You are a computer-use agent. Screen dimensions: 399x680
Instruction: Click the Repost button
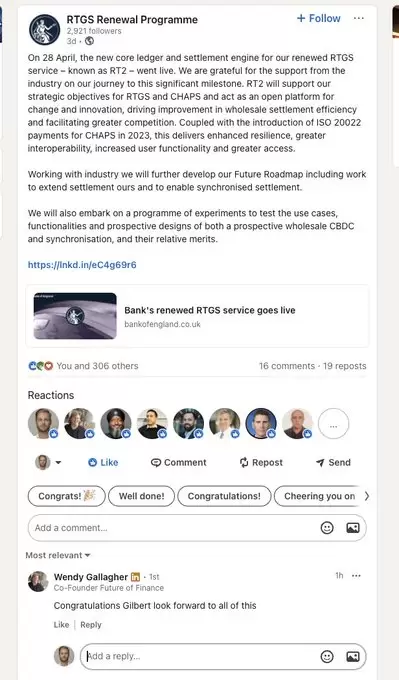tap(261, 463)
